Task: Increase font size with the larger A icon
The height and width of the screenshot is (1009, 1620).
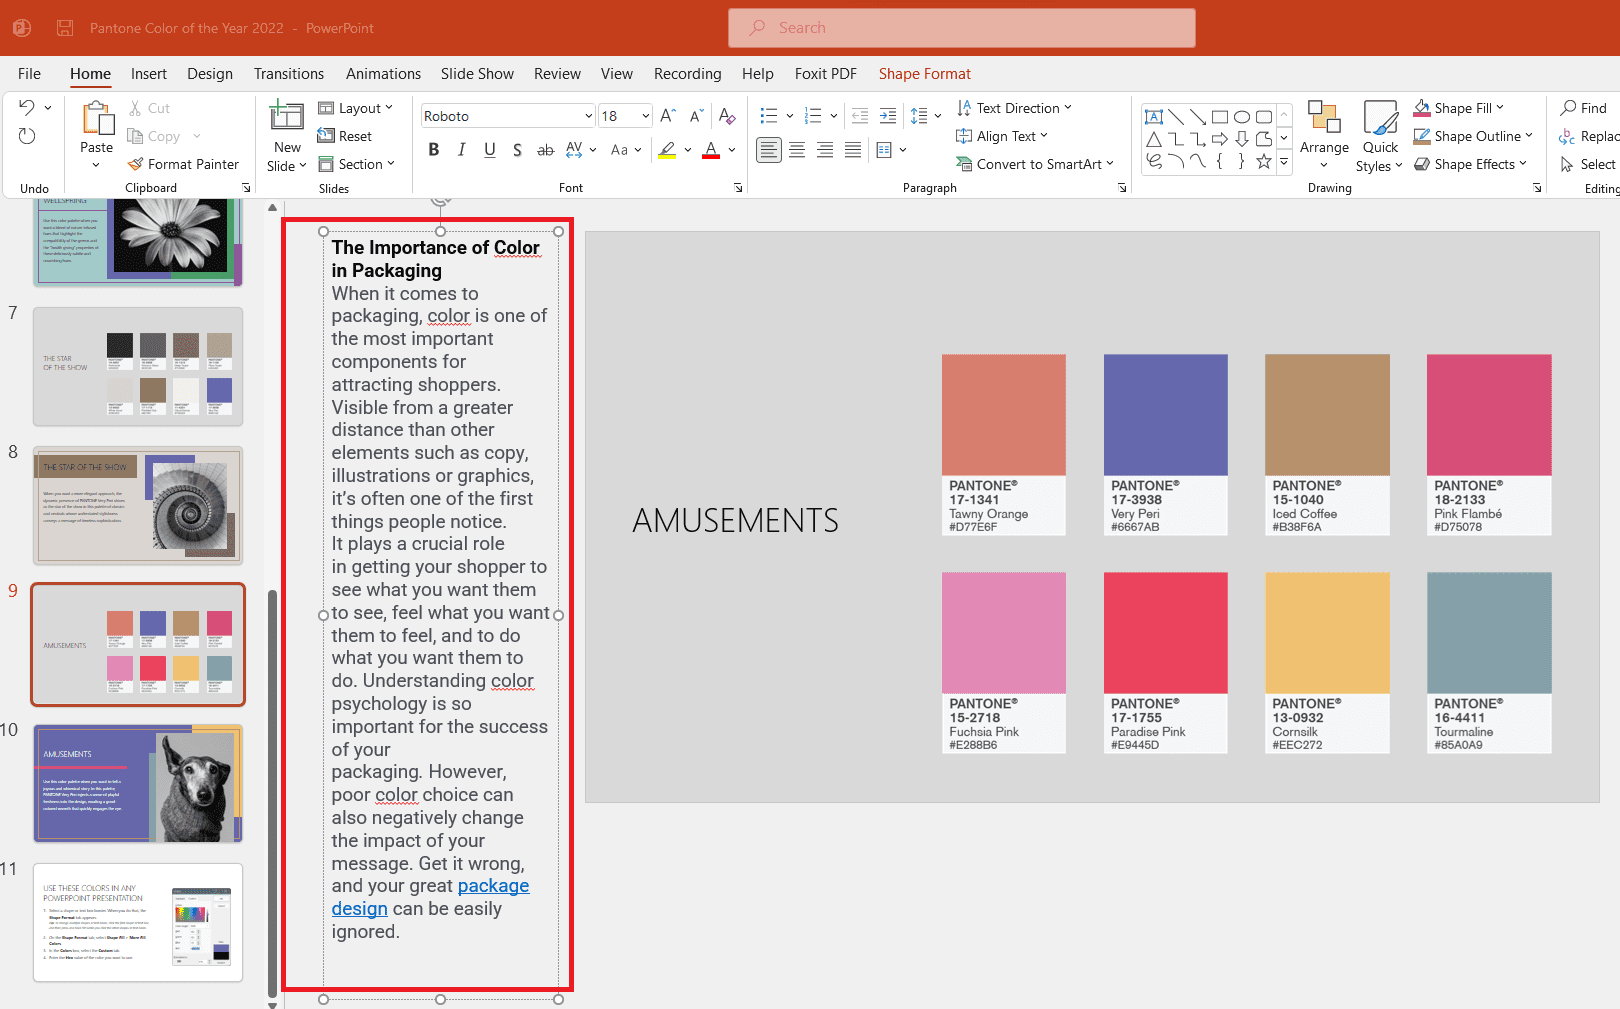Action: (x=668, y=116)
